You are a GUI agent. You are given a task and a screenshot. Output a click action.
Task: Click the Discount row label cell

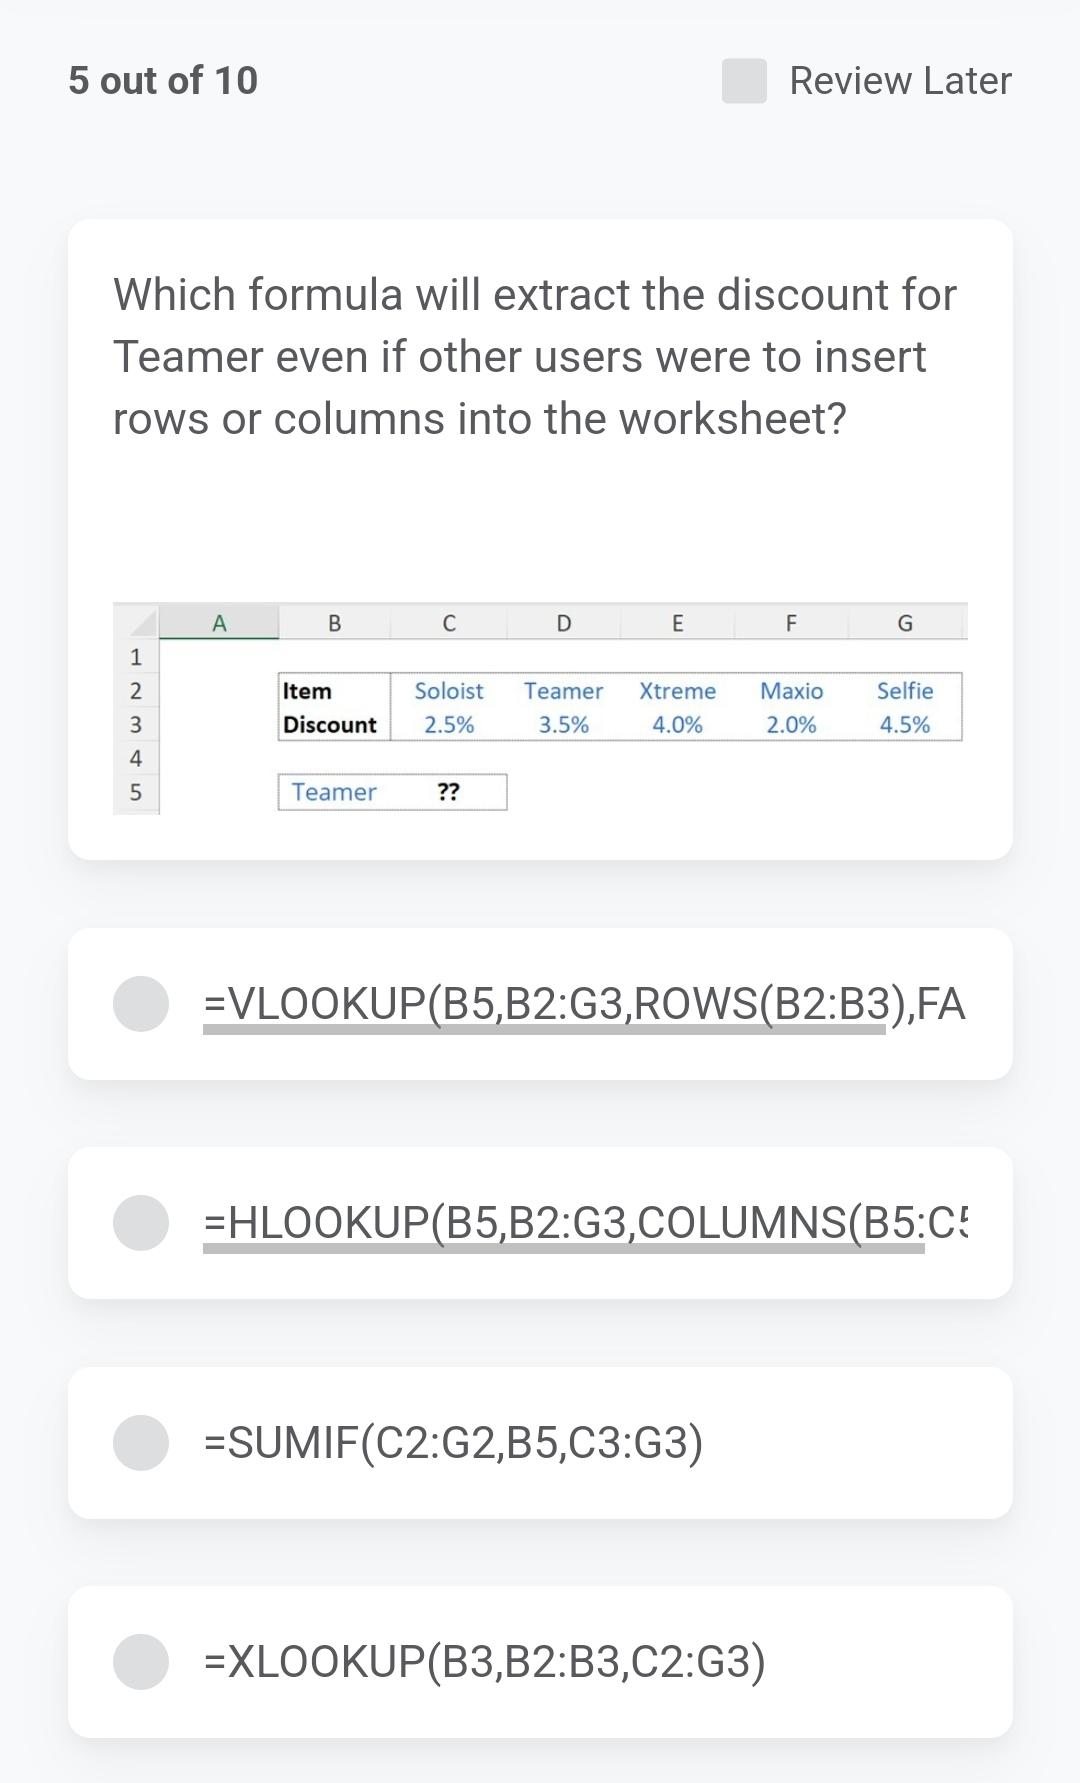click(330, 724)
